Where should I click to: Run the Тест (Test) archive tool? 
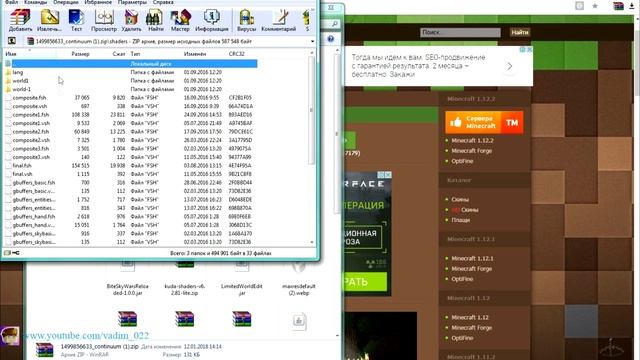point(76,20)
